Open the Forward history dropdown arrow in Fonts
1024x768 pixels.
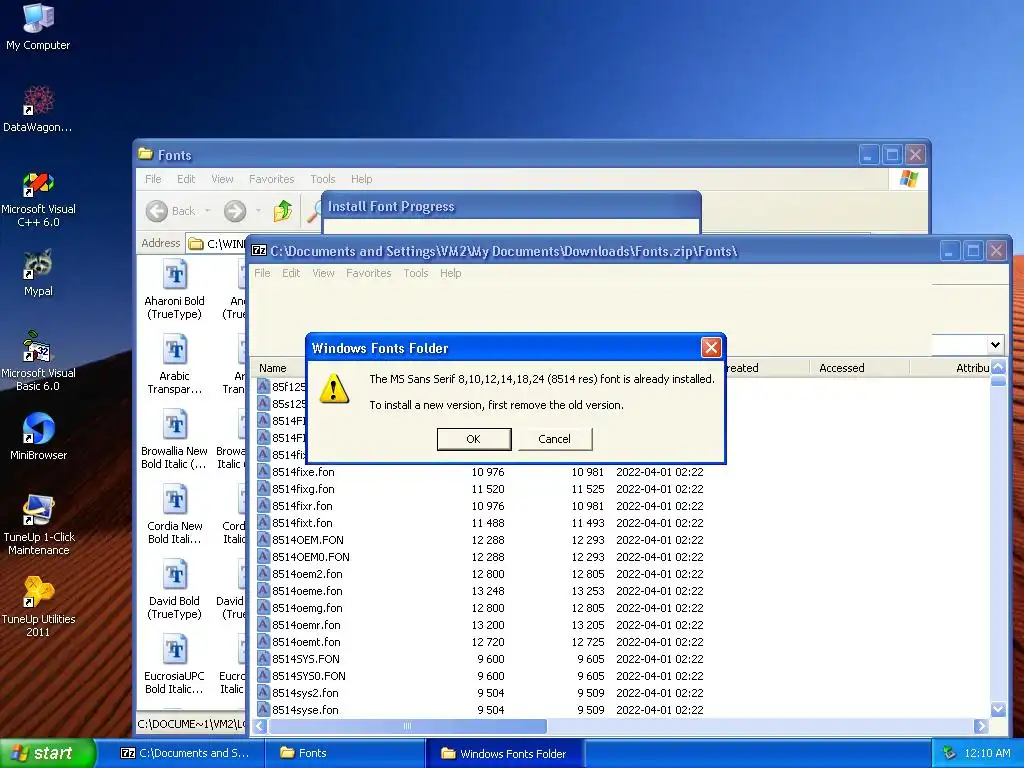click(x=258, y=211)
